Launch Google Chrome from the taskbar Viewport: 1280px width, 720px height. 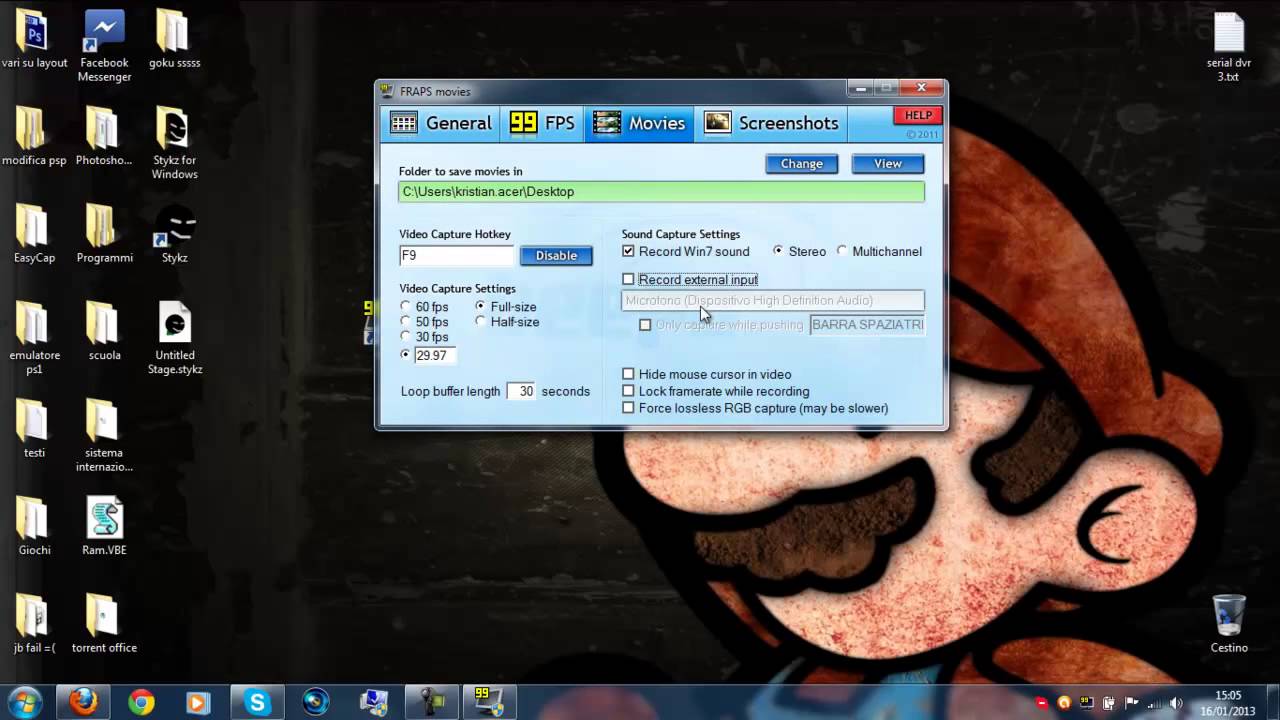[141, 703]
